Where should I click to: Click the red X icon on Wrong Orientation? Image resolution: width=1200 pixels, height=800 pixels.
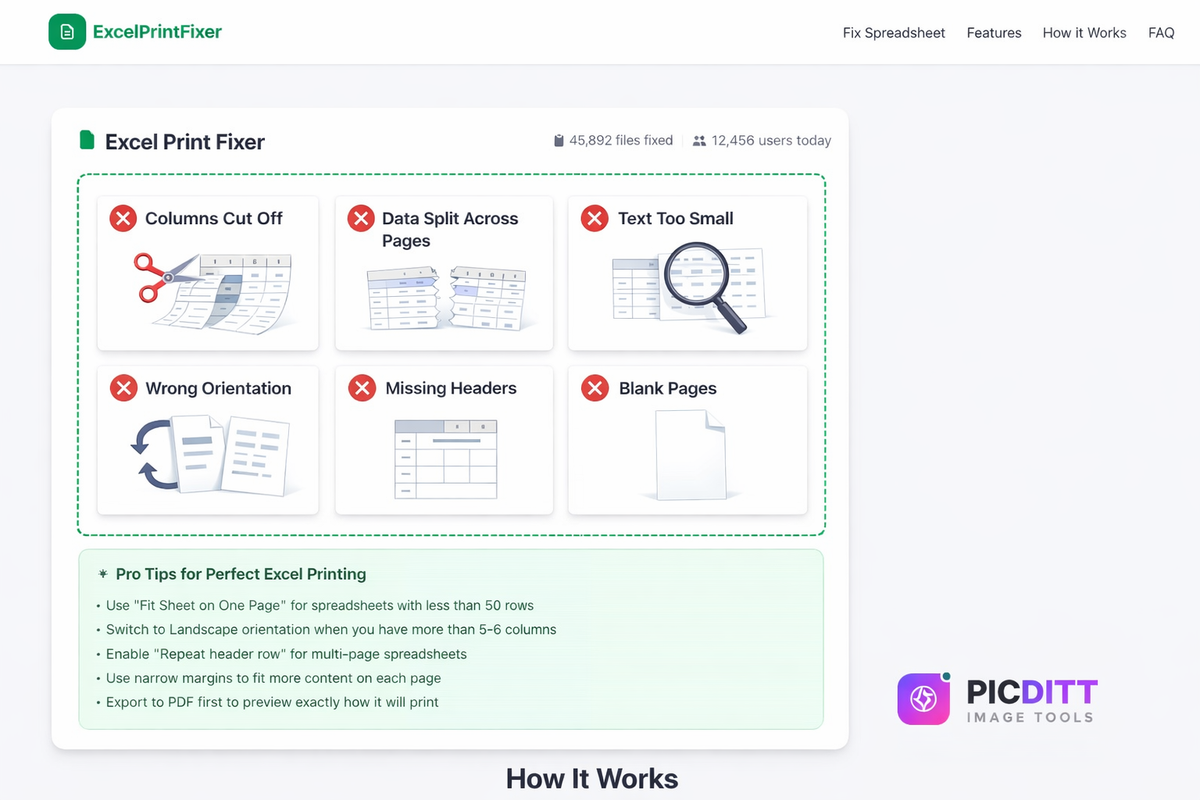point(123,388)
